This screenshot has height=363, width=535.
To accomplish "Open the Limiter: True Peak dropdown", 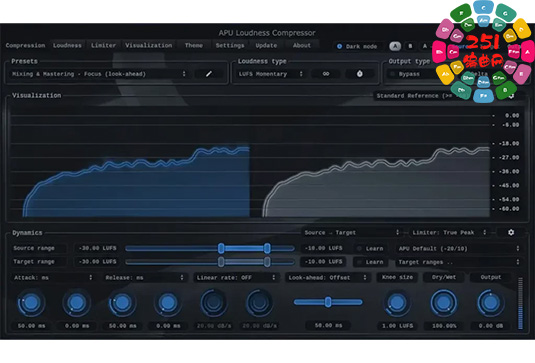I will (449, 232).
